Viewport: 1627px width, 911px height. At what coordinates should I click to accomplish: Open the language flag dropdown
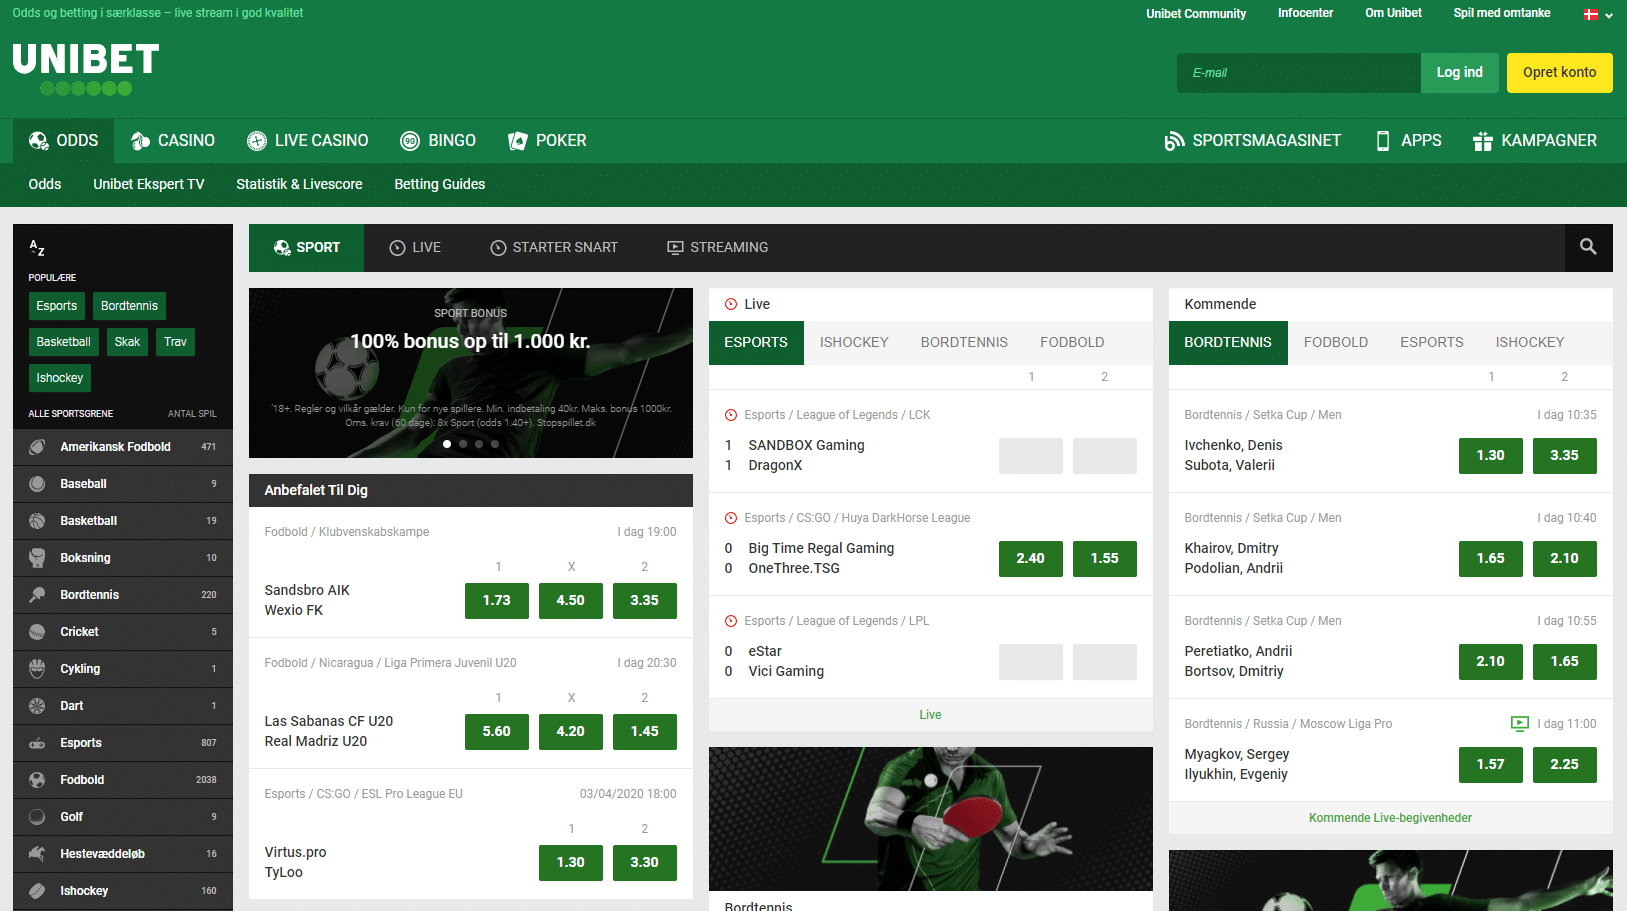tap(1598, 14)
